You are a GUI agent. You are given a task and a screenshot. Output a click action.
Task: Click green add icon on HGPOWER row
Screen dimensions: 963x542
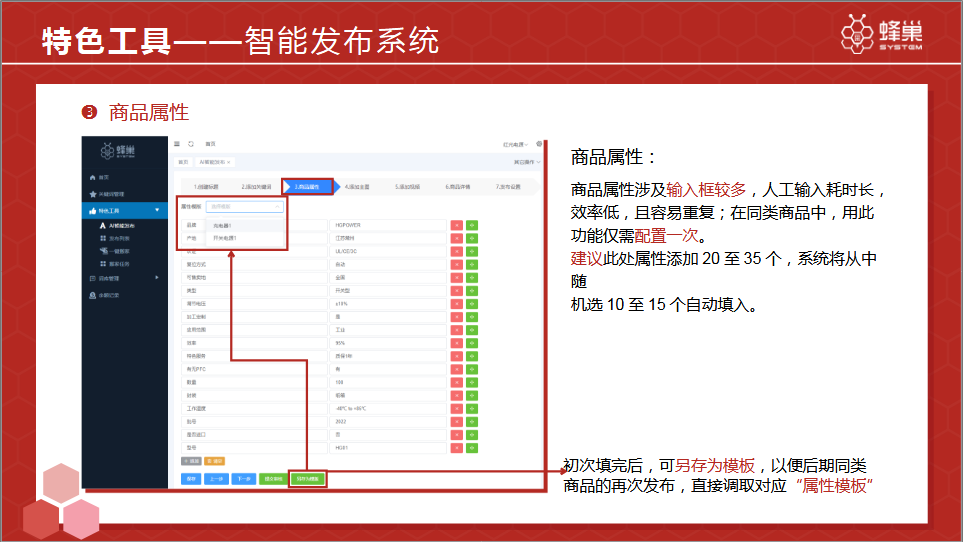pyautogui.click(x=472, y=225)
